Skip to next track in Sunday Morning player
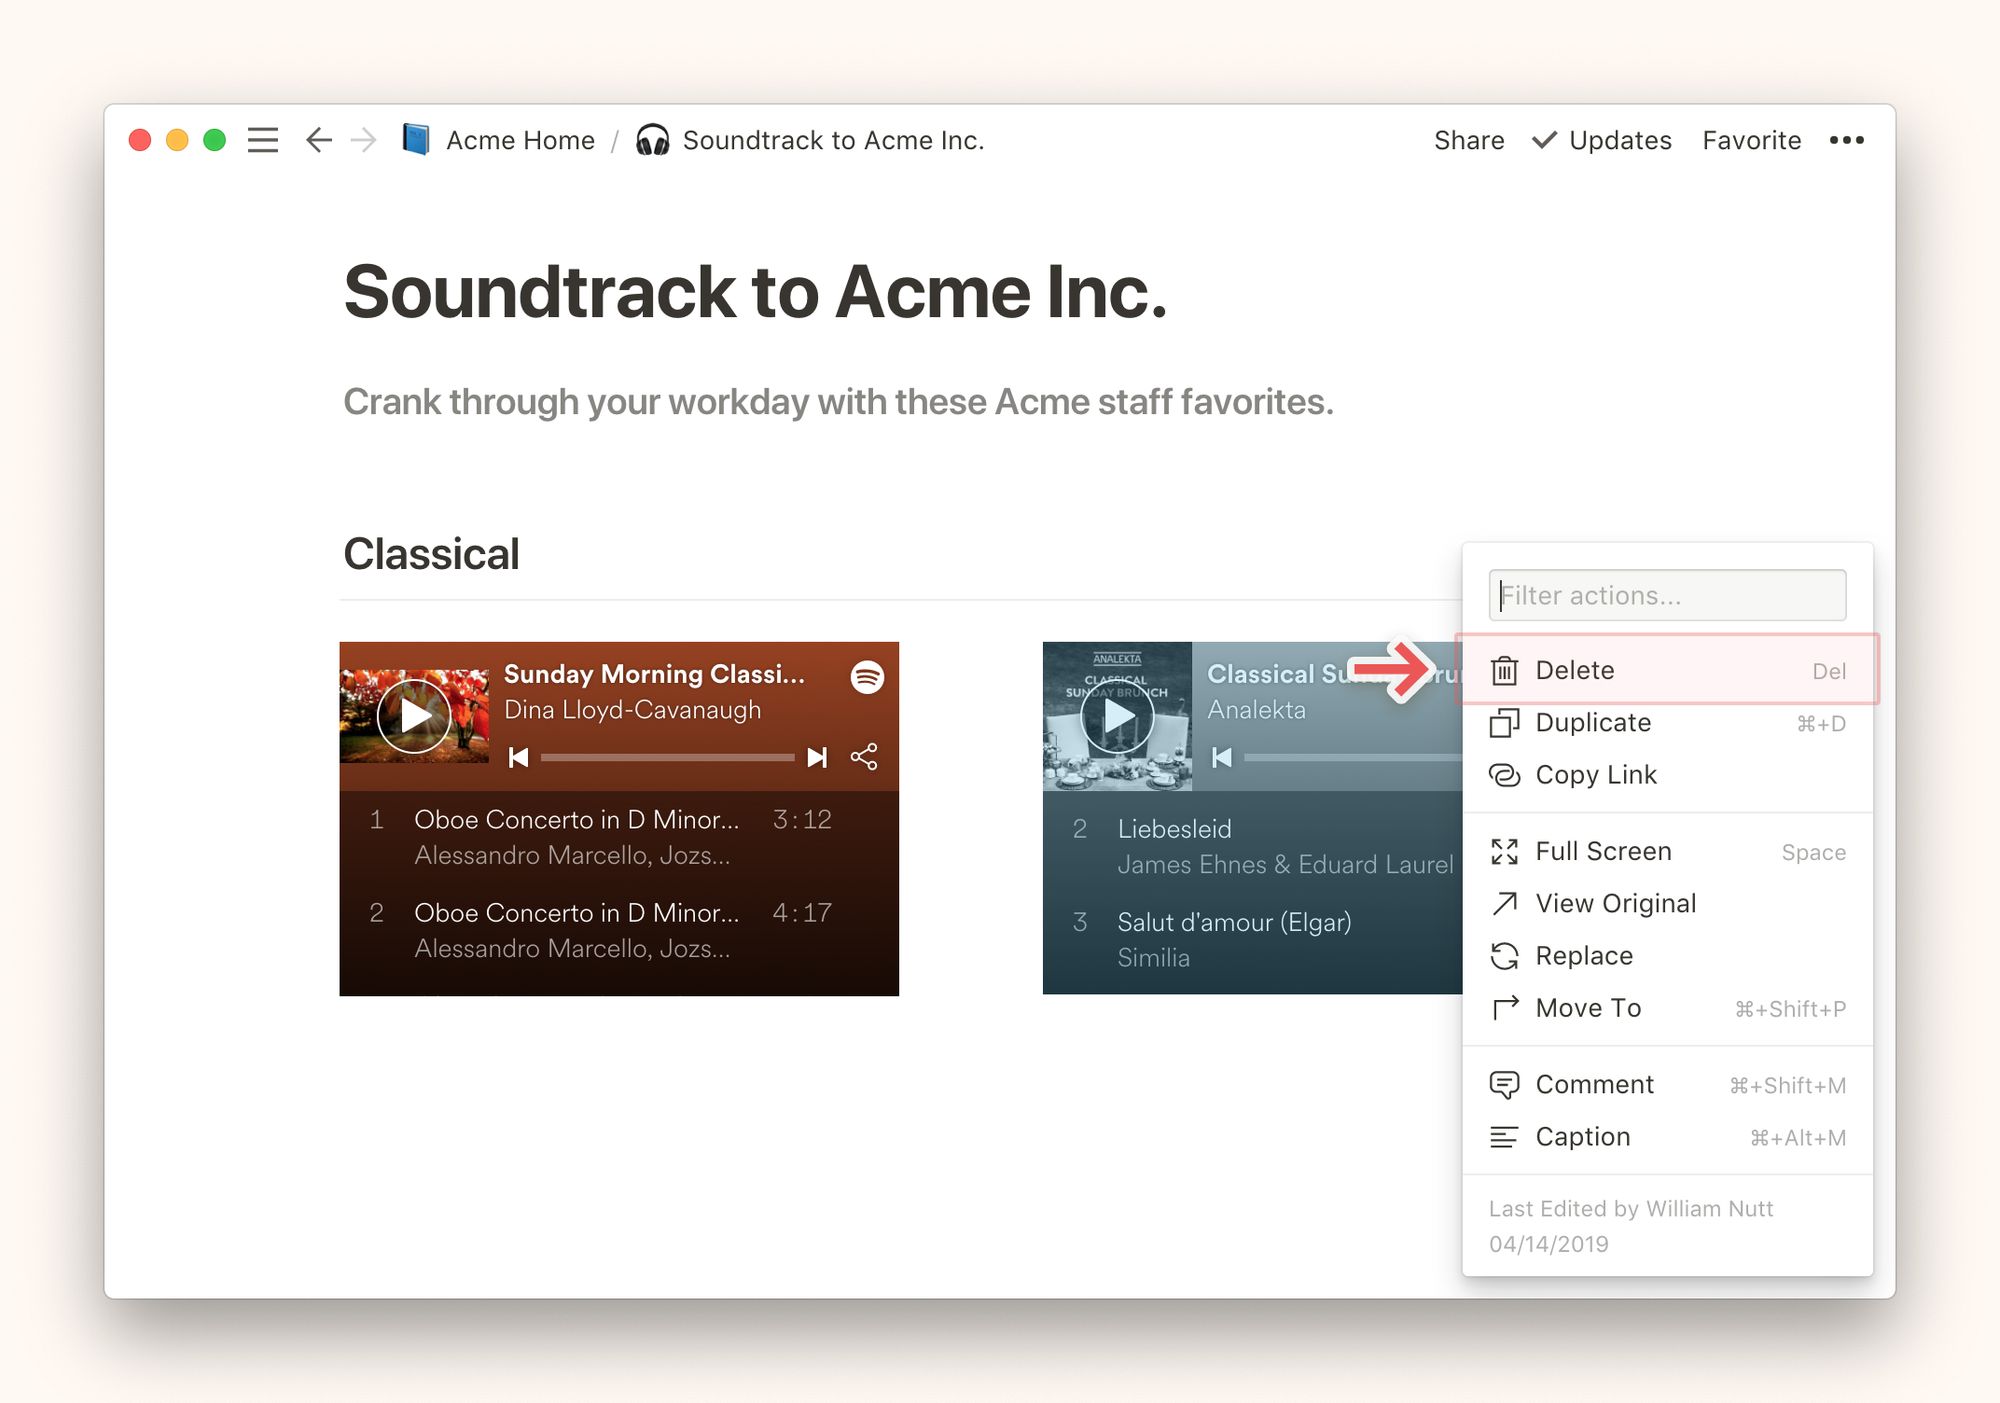 (x=817, y=757)
